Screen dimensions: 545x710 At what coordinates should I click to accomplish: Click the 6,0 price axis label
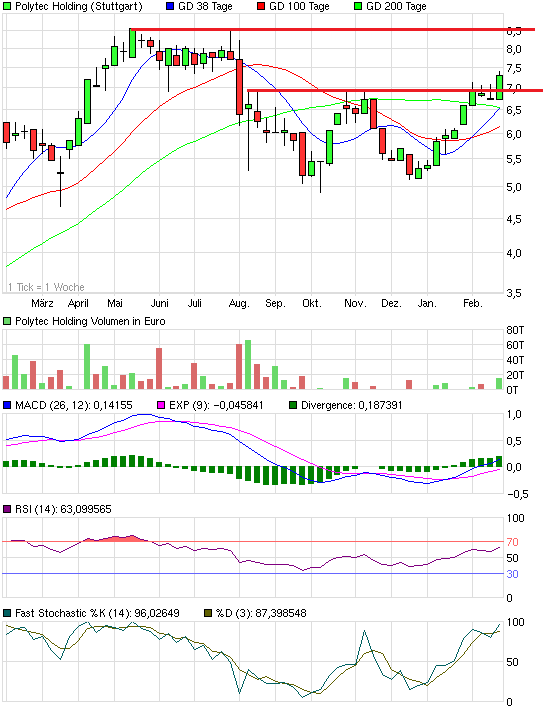pyautogui.click(x=514, y=134)
